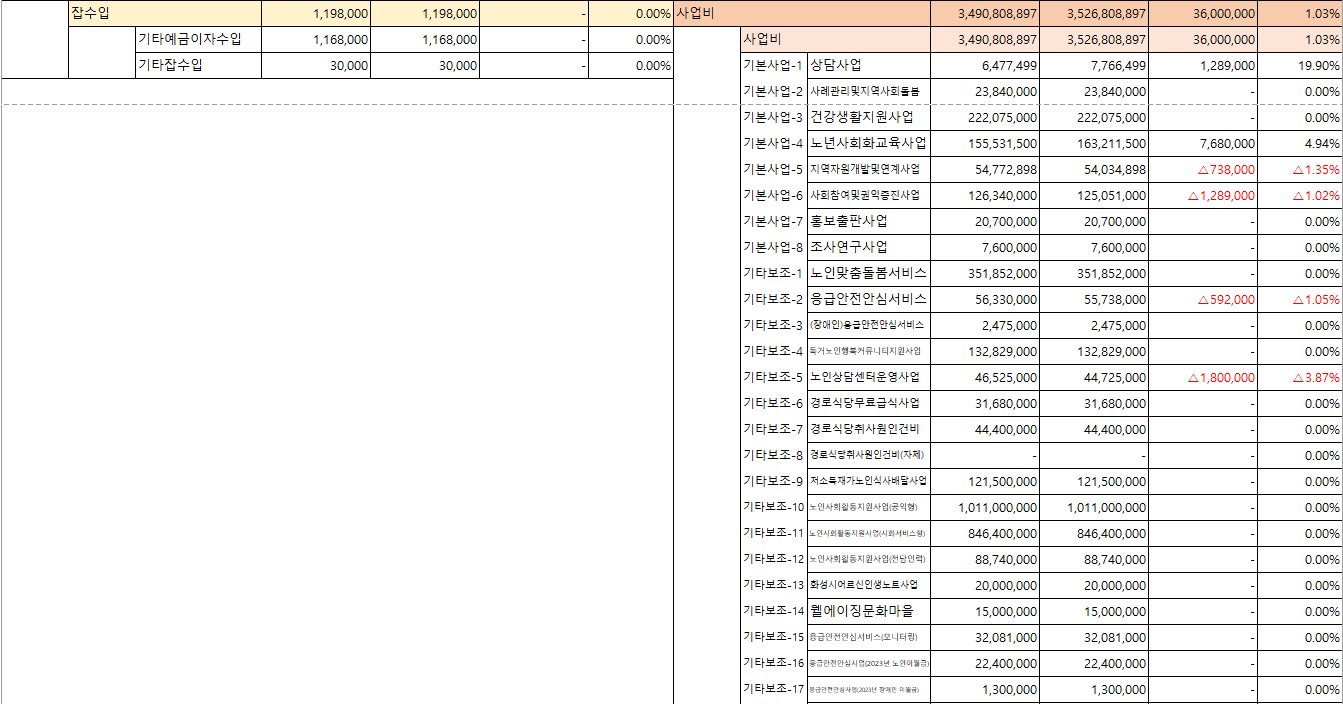This screenshot has height=704, width=1343.
Task: Select the 기타보조-10 code cell
Action: [x=773, y=507]
